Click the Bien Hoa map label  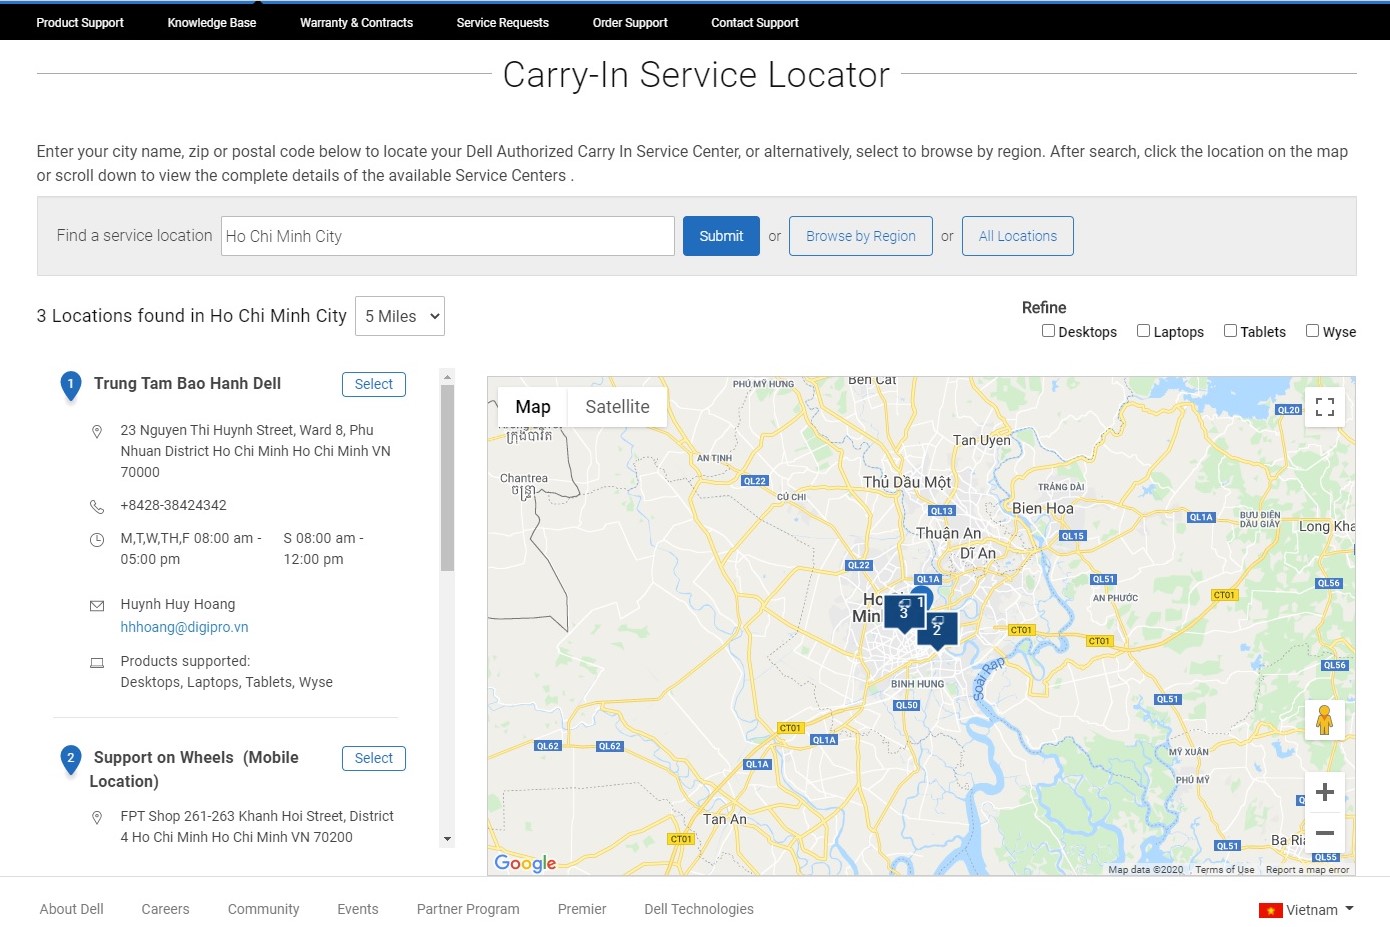1043,508
